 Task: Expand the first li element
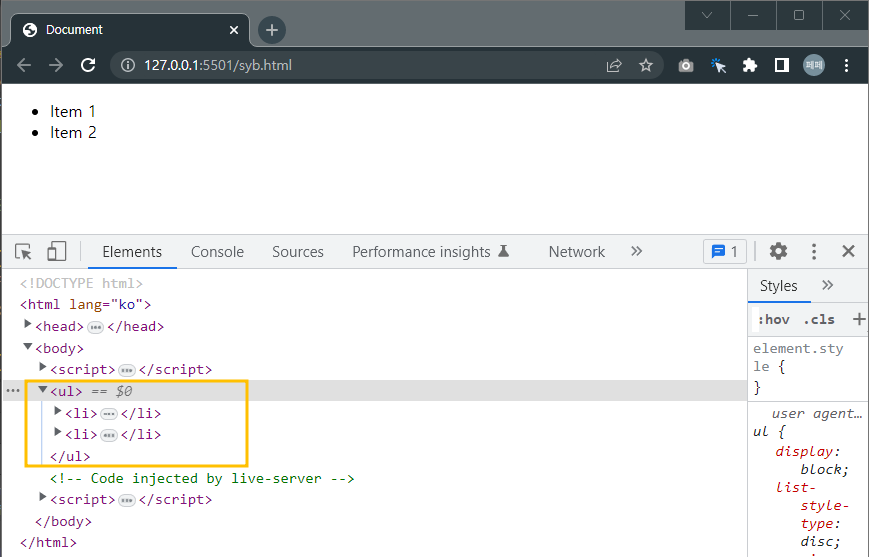click(57, 411)
